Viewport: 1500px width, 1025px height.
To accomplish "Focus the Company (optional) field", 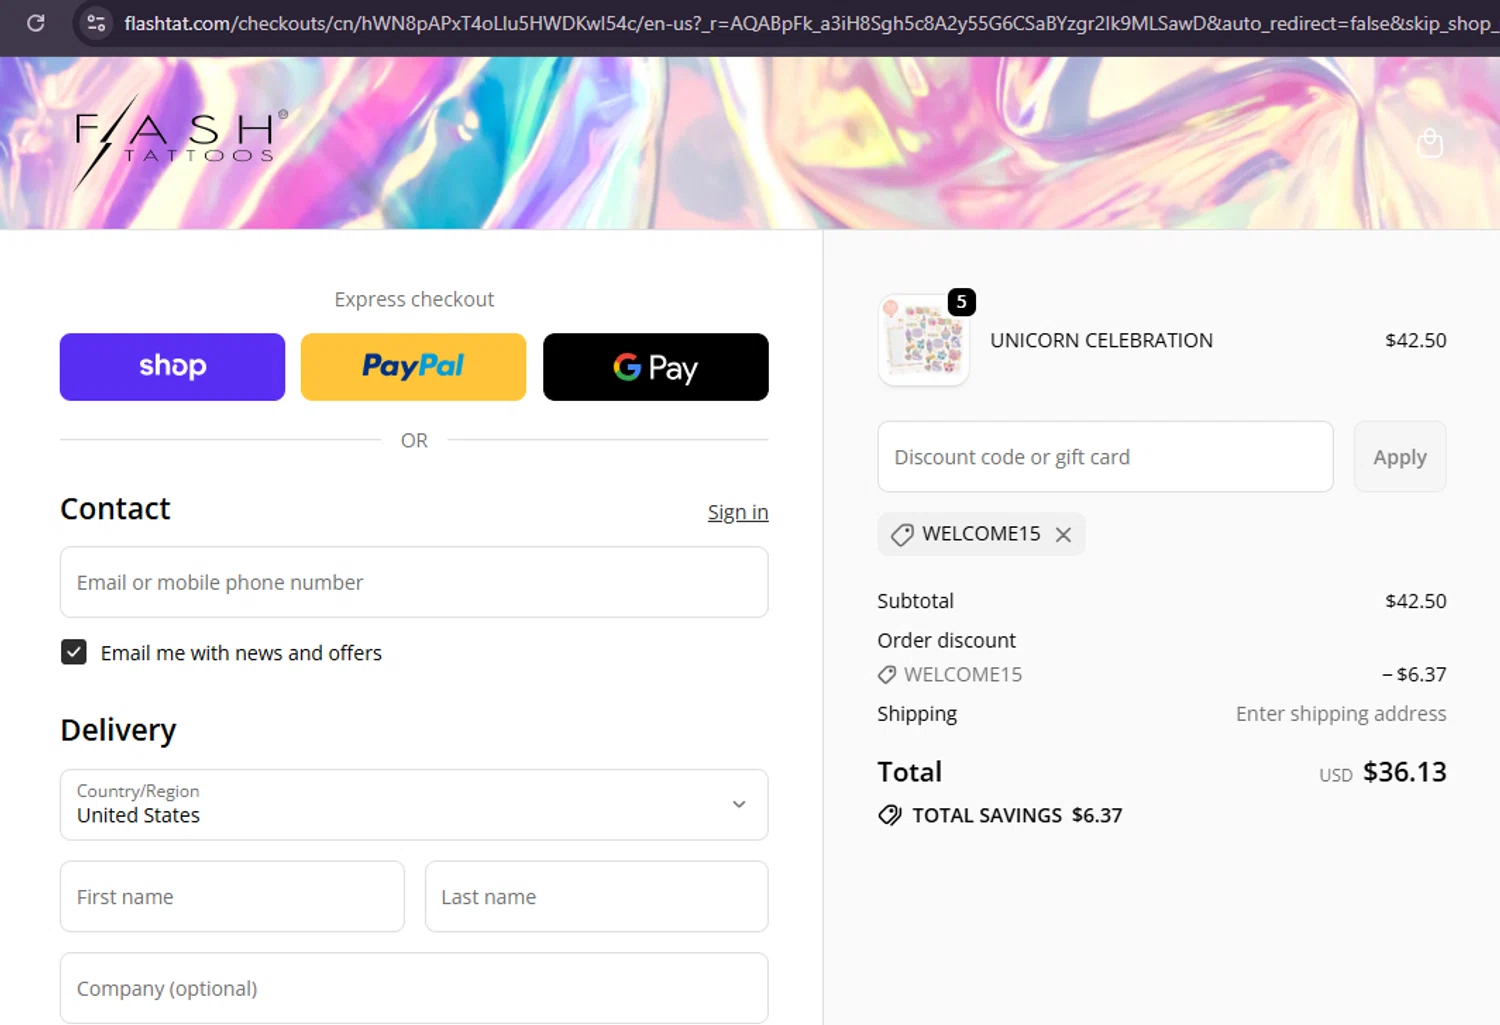I will pyautogui.click(x=414, y=988).
